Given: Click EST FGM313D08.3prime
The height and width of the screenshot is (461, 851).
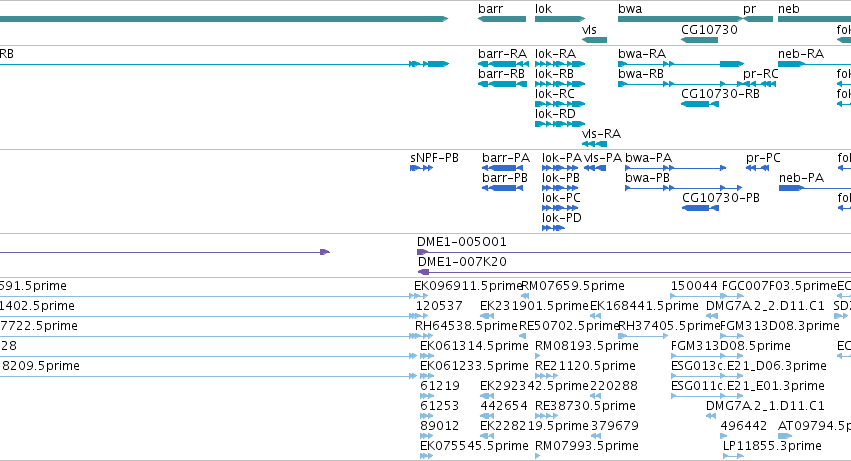Looking at the screenshot, I should click(x=732, y=337).
